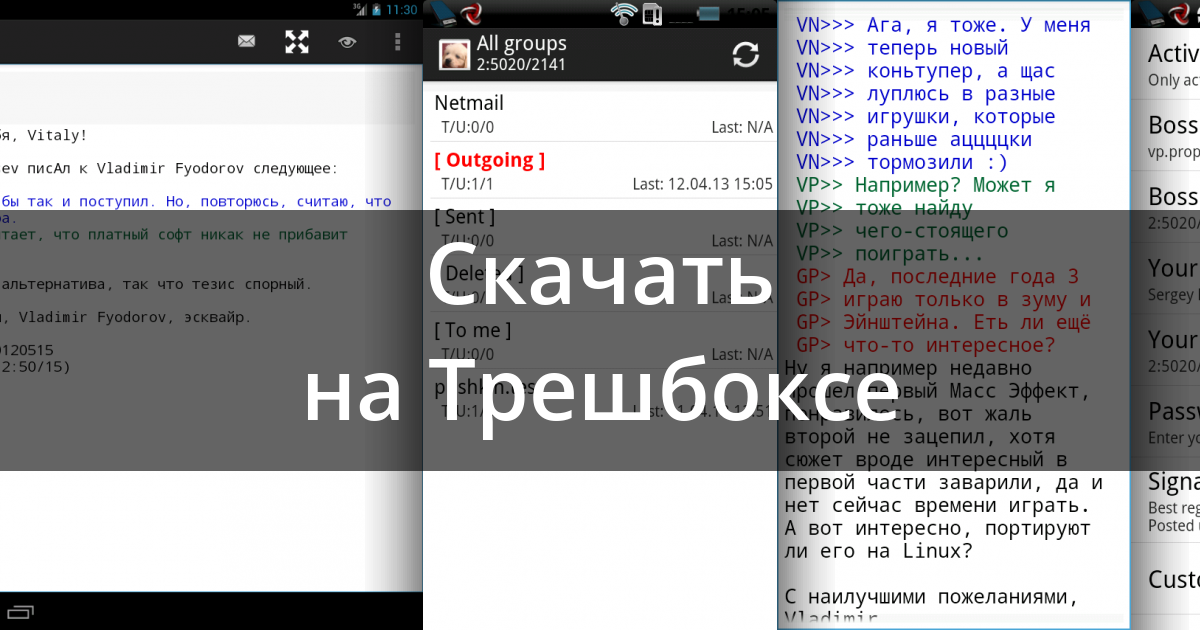Select line 'VP>> Например? Может я'
1200x630 pixels.
(925, 185)
